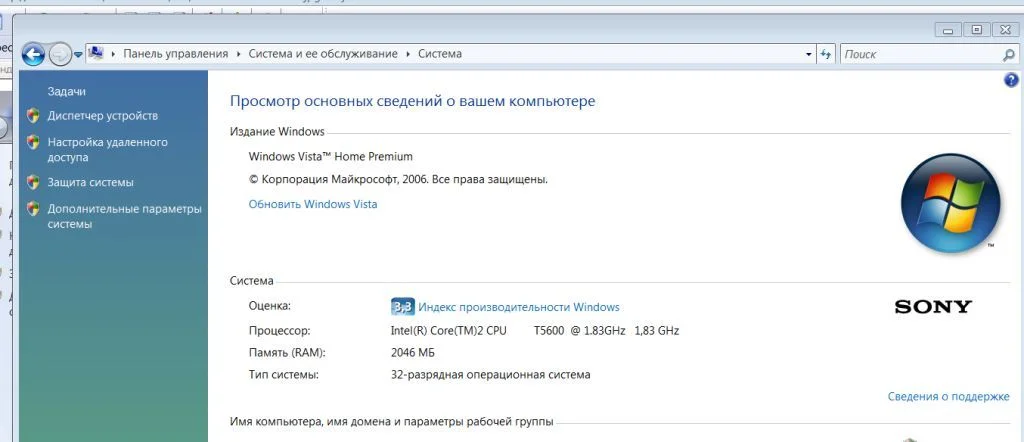This screenshot has height=442, width=1024.
Task: Open help with the blue question icon
Action: point(1010,80)
